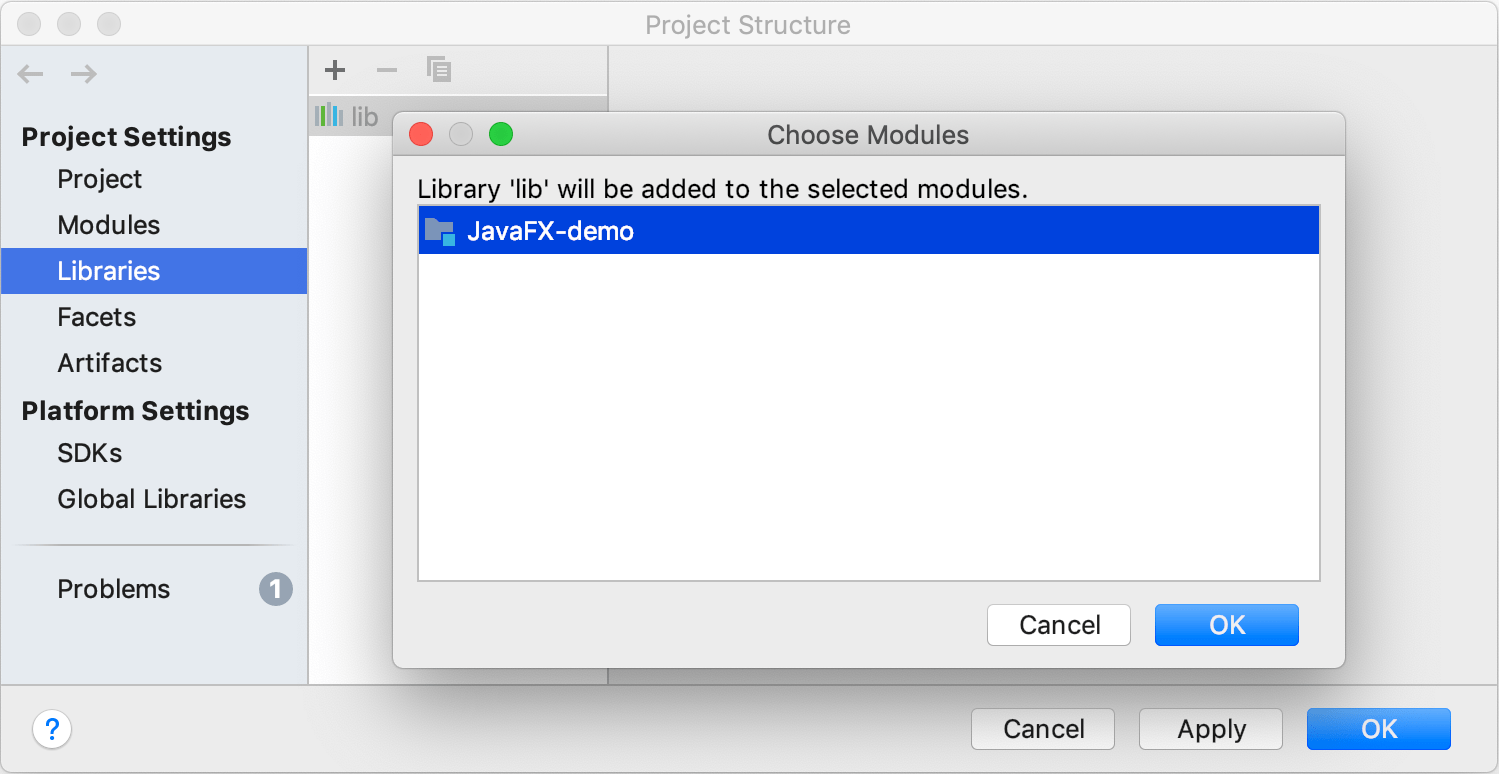Screen dimensions: 1499x774
Task: Click the Problems count badge
Action: (276, 589)
